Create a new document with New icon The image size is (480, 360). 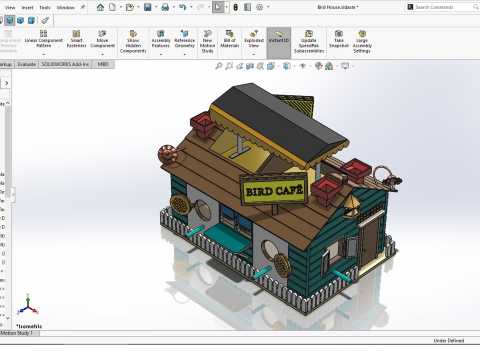pyautogui.click(x=112, y=7)
